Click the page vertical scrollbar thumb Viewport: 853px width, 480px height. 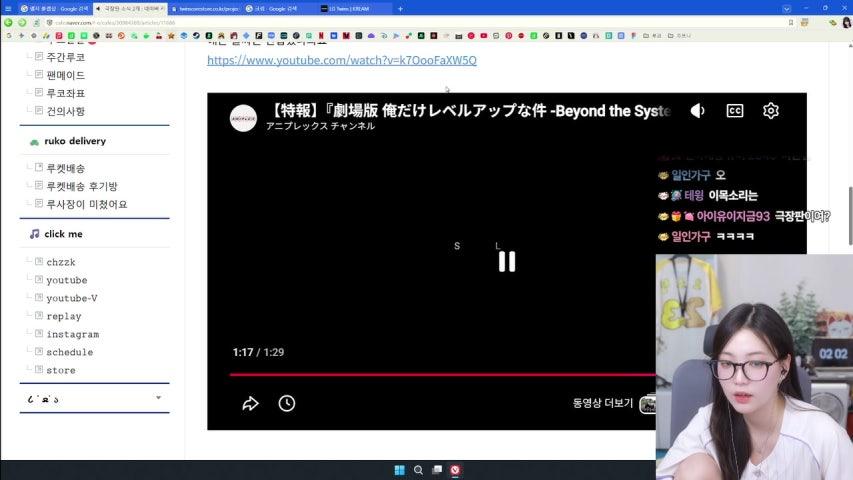(x=850, y=216)
